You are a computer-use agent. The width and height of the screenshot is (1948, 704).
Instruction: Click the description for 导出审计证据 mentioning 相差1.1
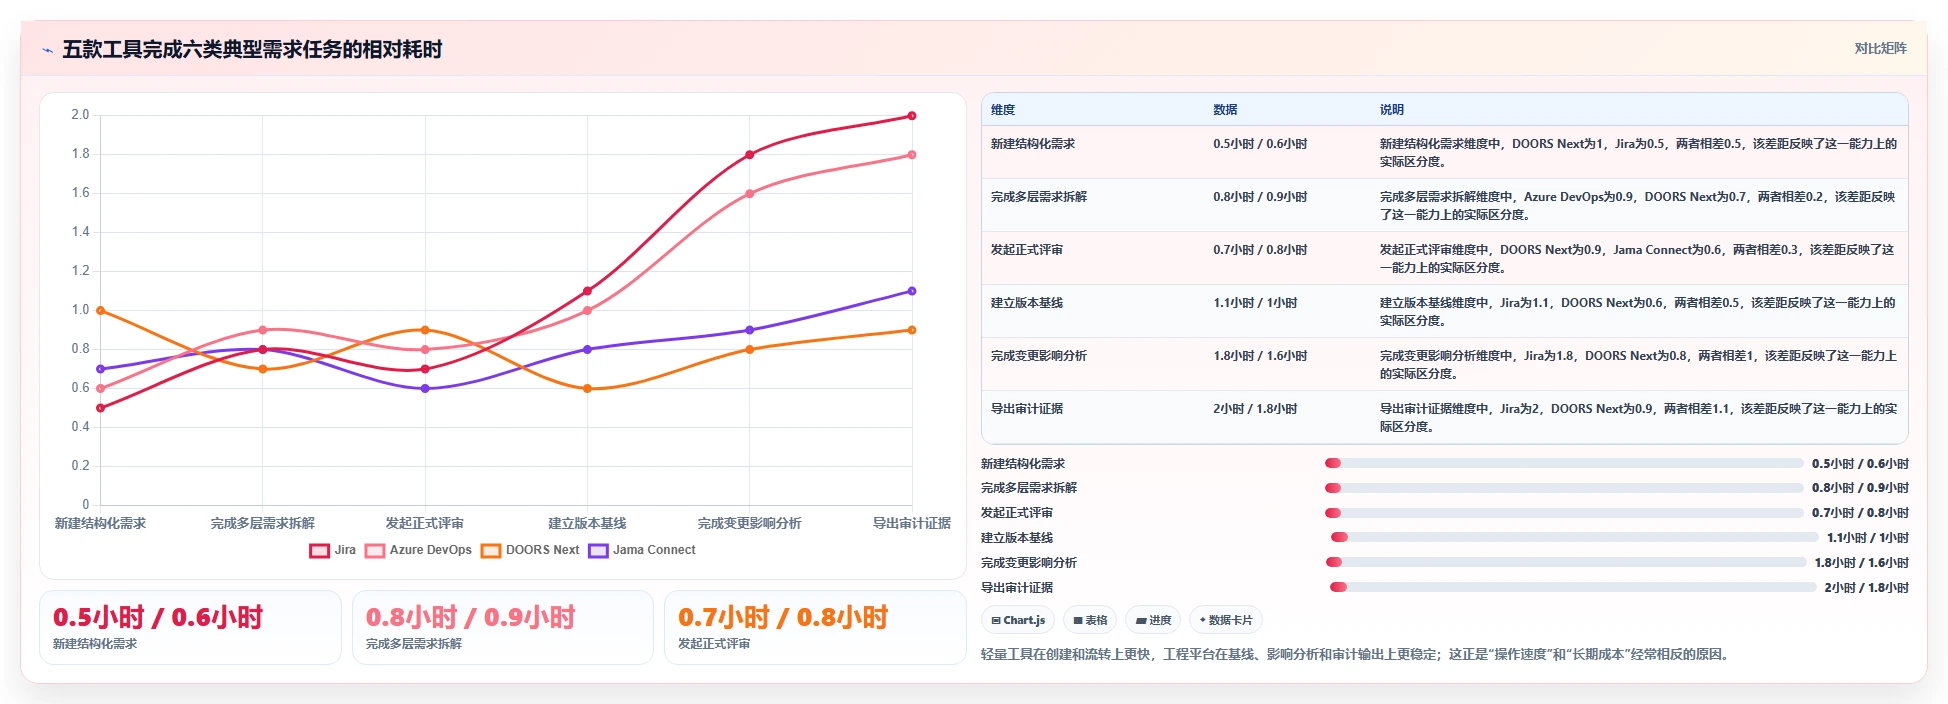pyautogui.click(x=1638, y=418)
